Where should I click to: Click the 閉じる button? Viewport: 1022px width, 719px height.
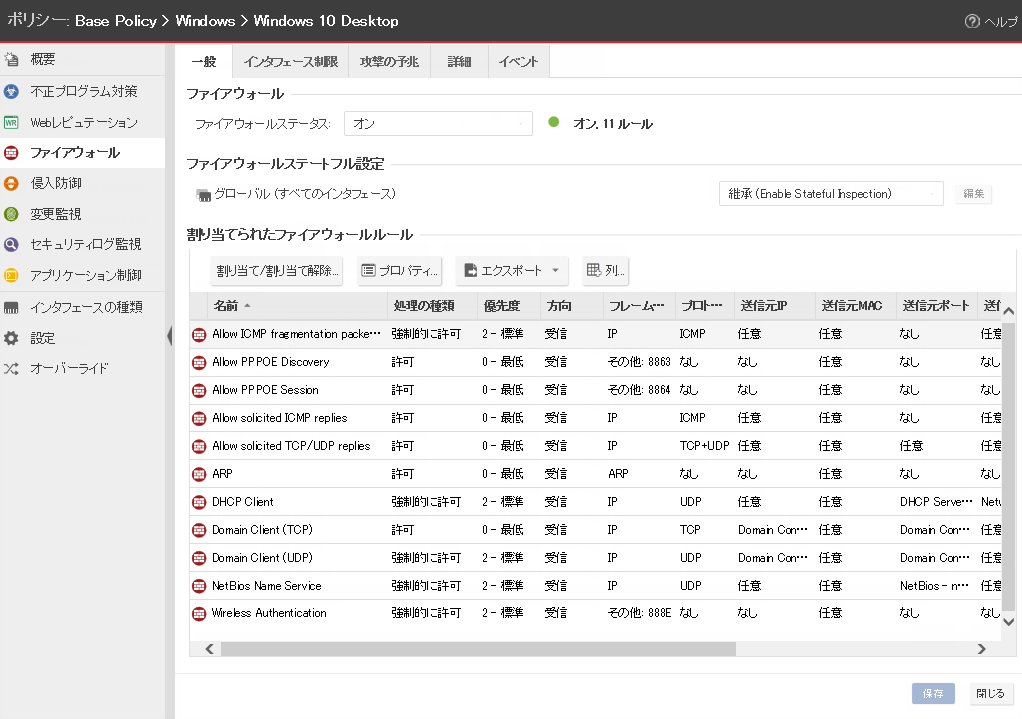pyautogui.click(x=990, y=693)
